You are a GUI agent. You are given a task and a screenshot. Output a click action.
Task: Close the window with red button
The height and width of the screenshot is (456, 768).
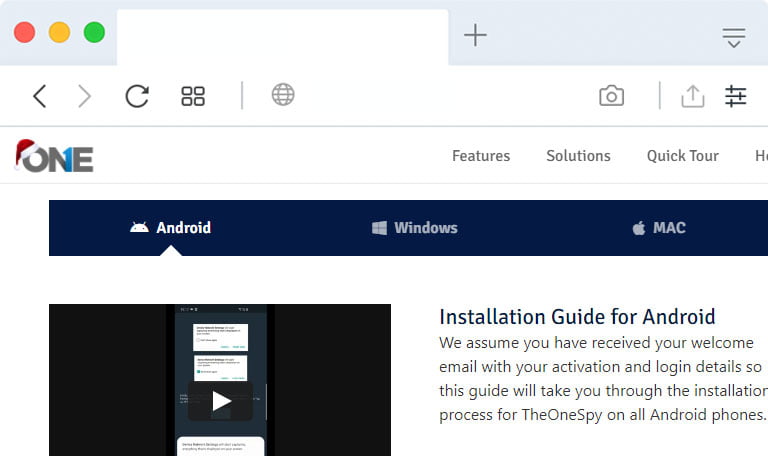pos(24,32)
